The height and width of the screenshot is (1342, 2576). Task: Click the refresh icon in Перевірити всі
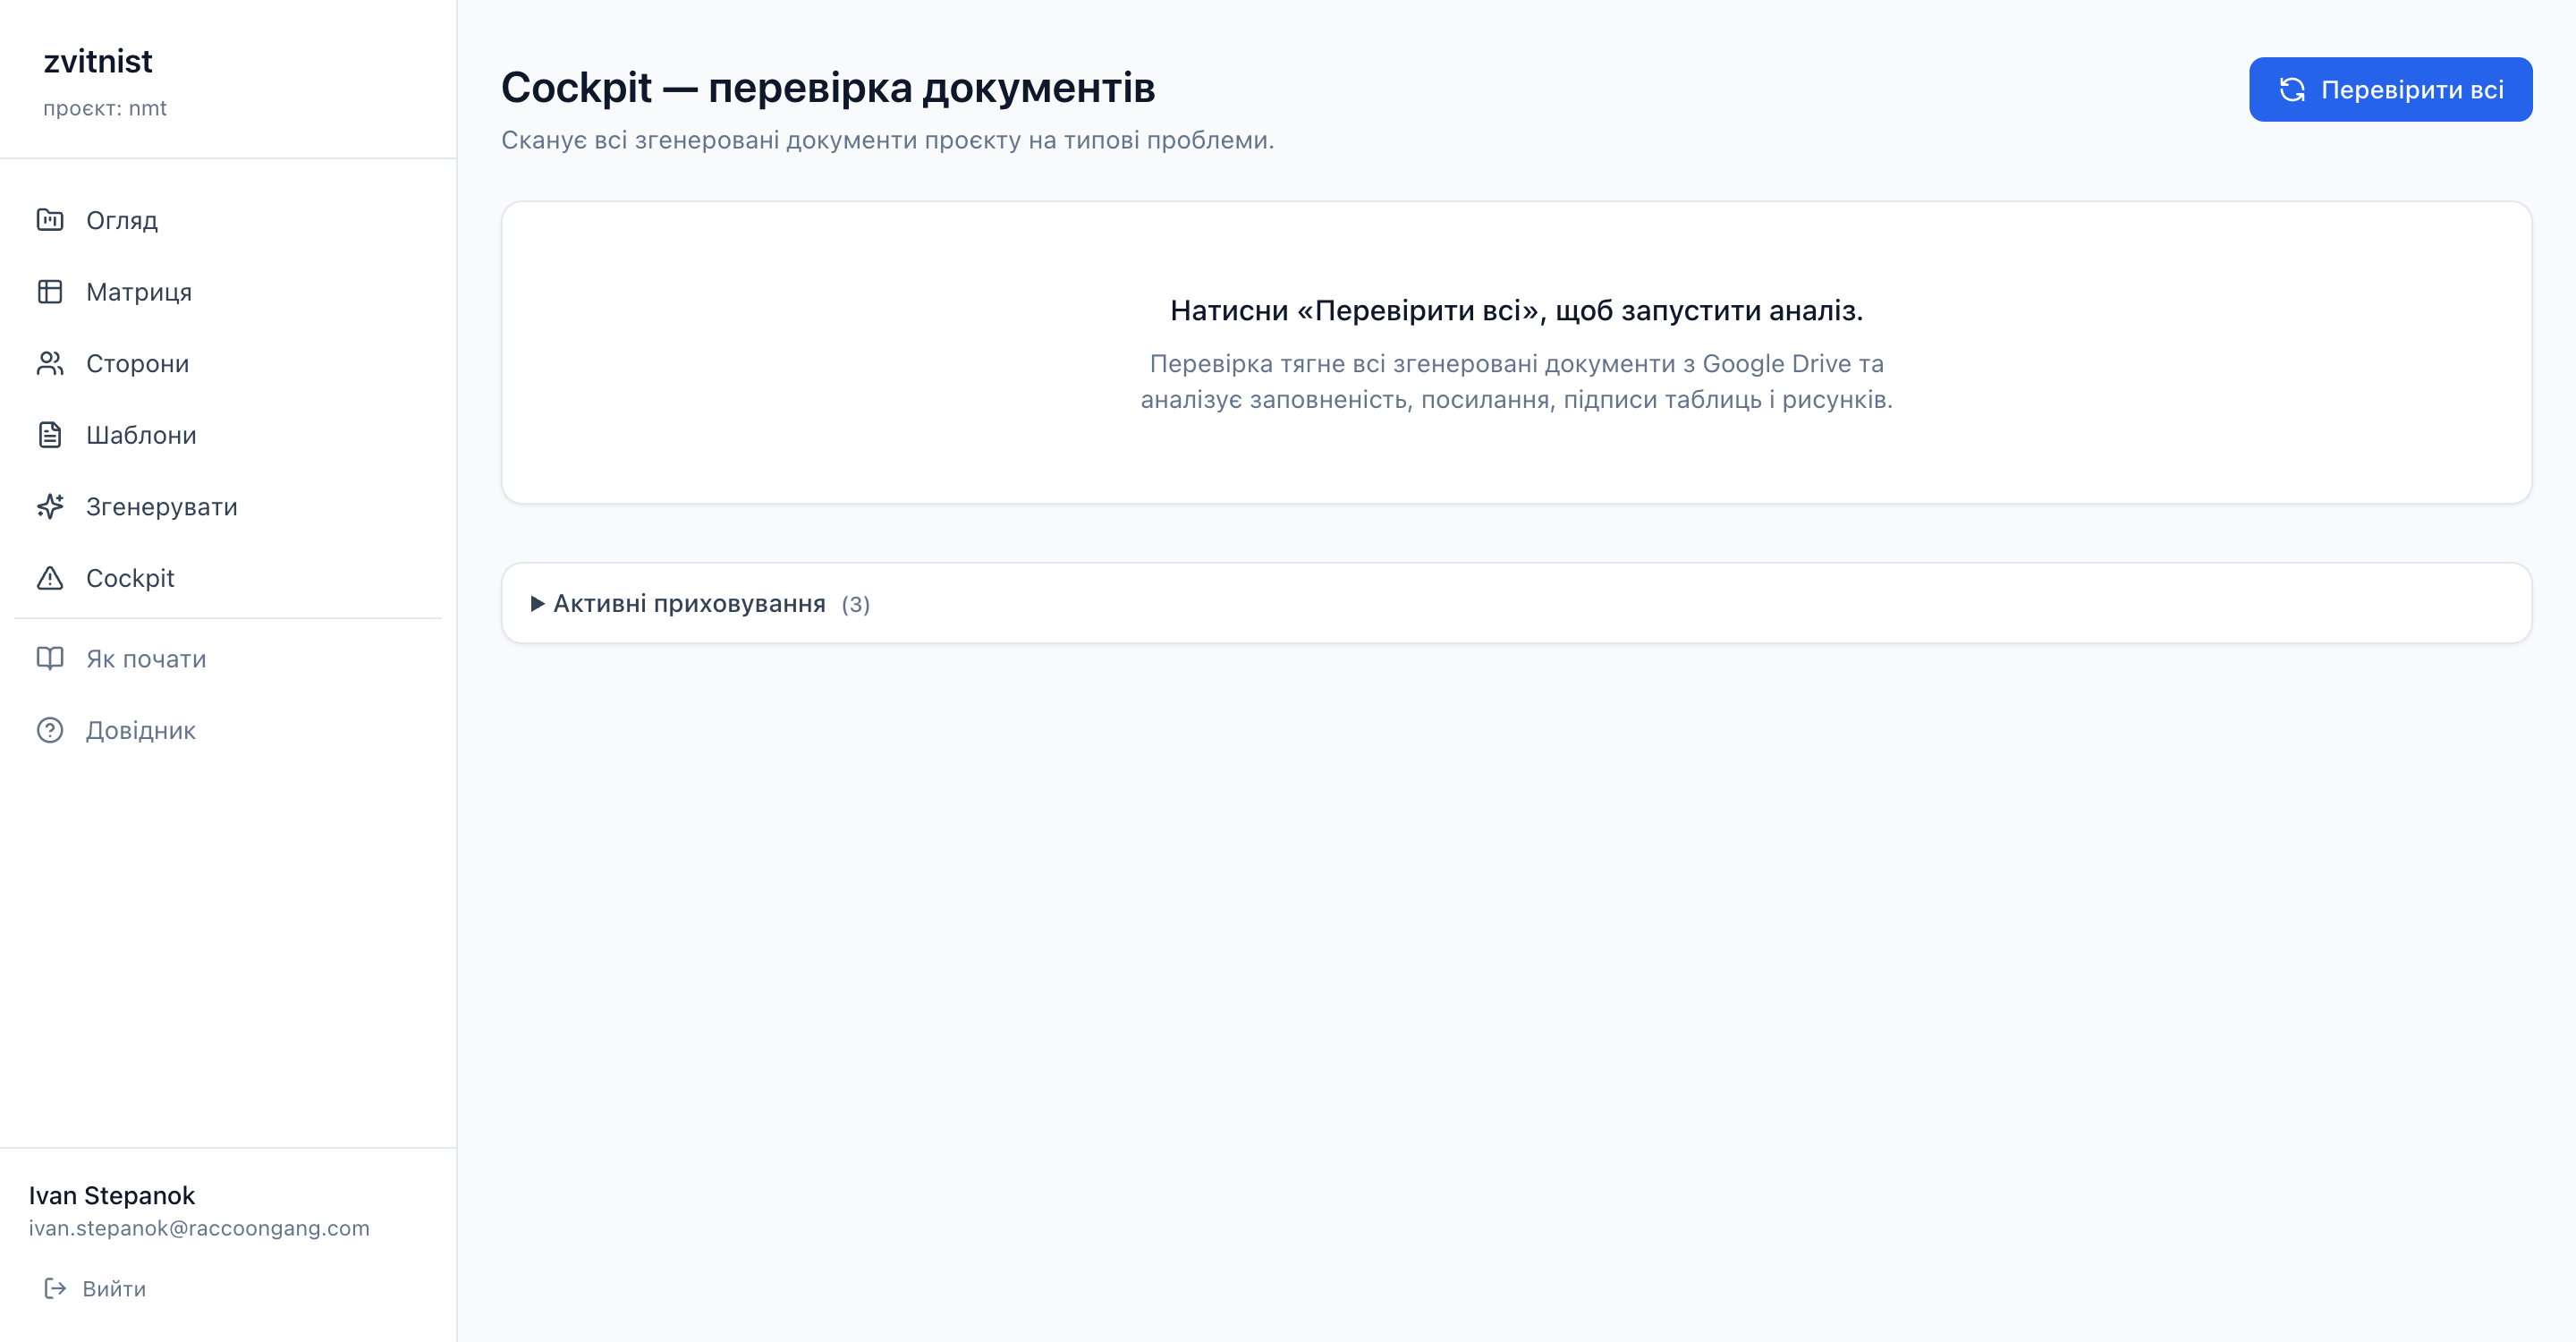(x=2292, y=90)
